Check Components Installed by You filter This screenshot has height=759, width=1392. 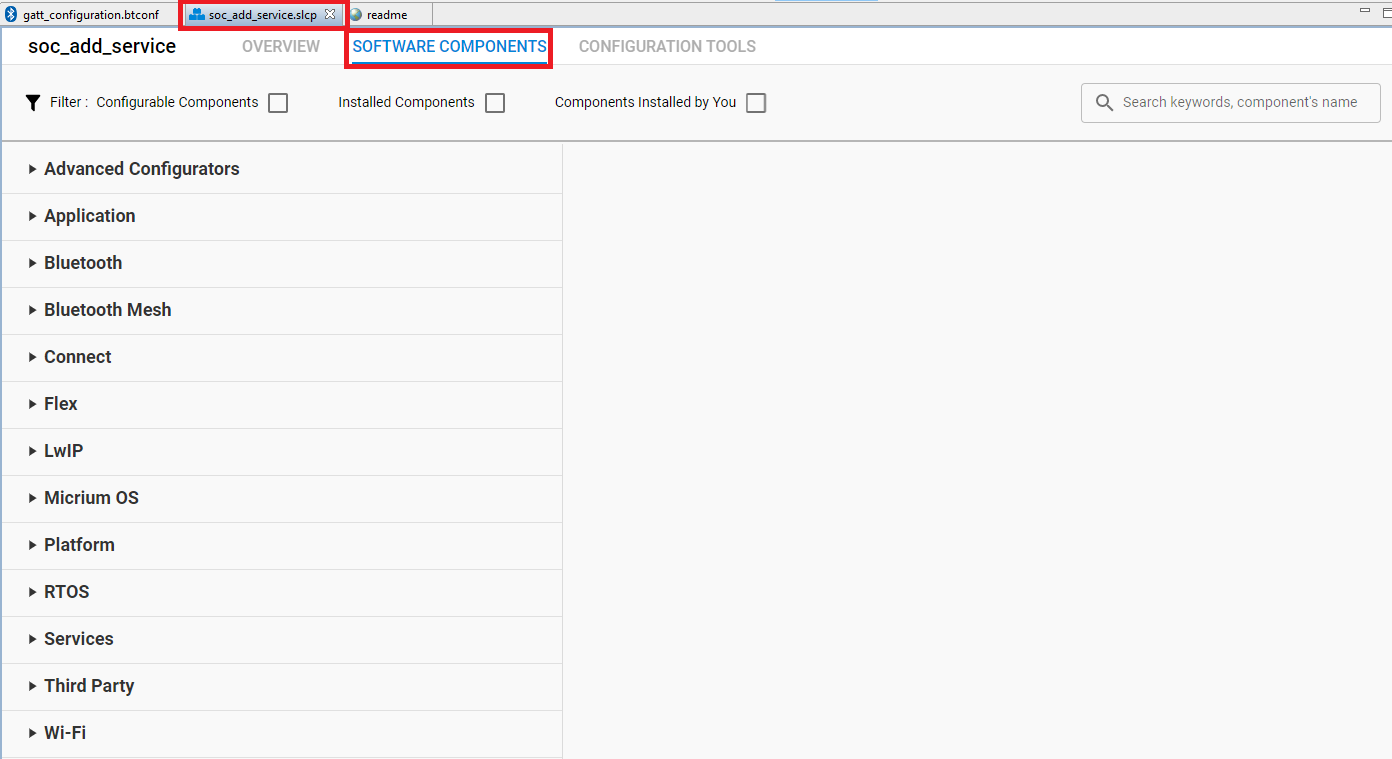pos(756,103)
